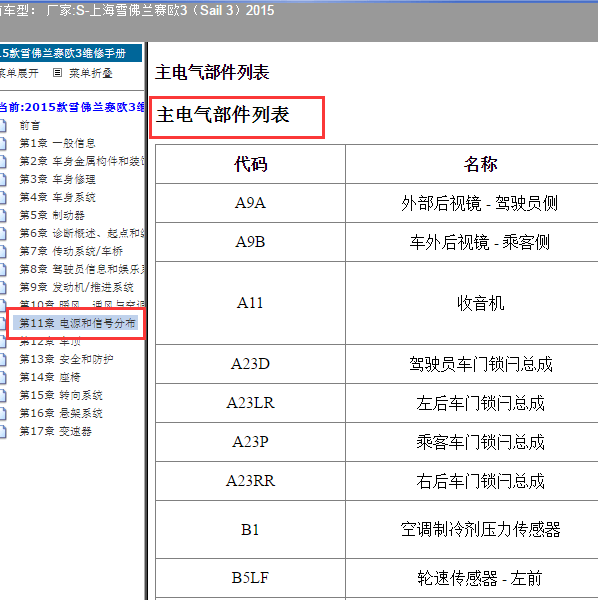Select 第14章 座椅

50,377
